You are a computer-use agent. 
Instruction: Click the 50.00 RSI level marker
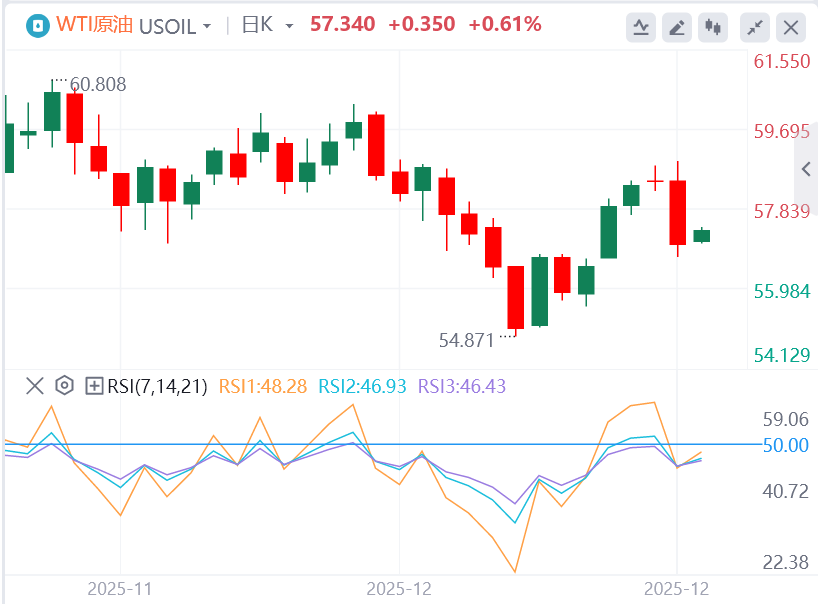coord(785,444)
